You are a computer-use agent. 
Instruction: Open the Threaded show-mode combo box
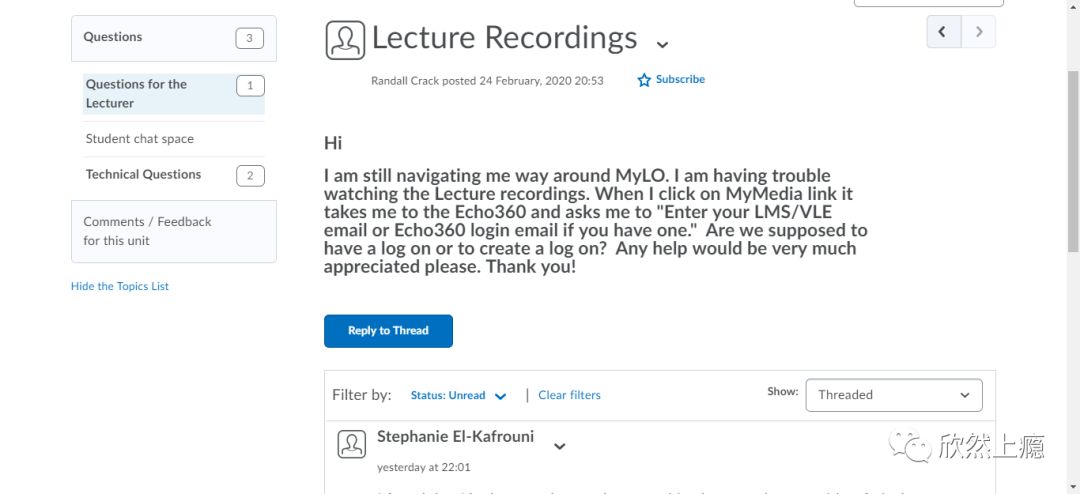coord(894,395)
